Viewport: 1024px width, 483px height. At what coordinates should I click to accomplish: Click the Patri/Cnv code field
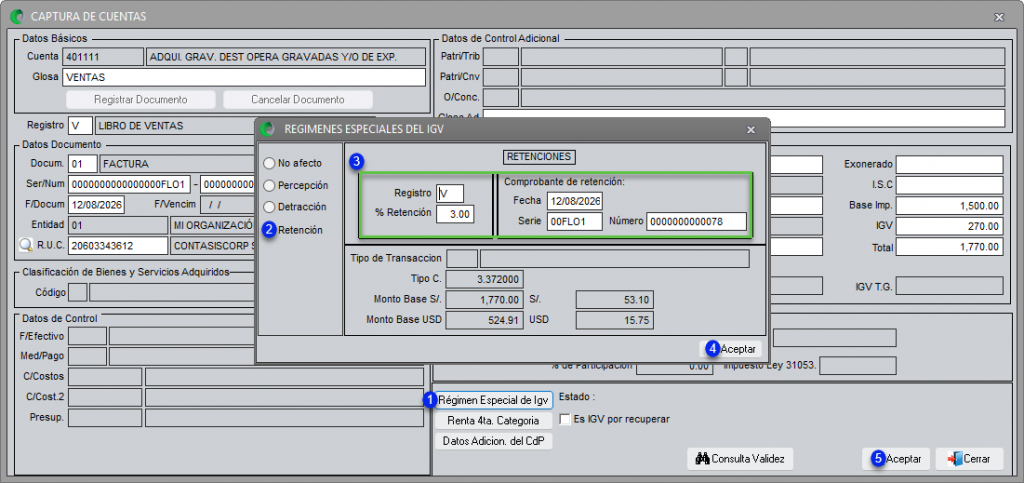[501, 77]
